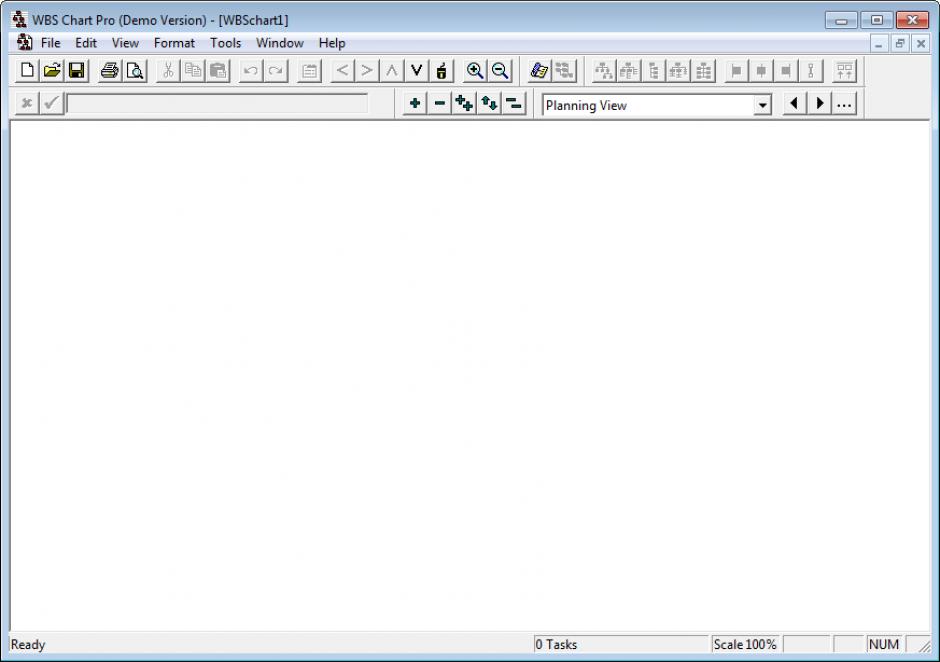The height and width of the screenshot is (662, 940).
Task: Click the left angle bracket toolbar button
Action: [342, 71]
